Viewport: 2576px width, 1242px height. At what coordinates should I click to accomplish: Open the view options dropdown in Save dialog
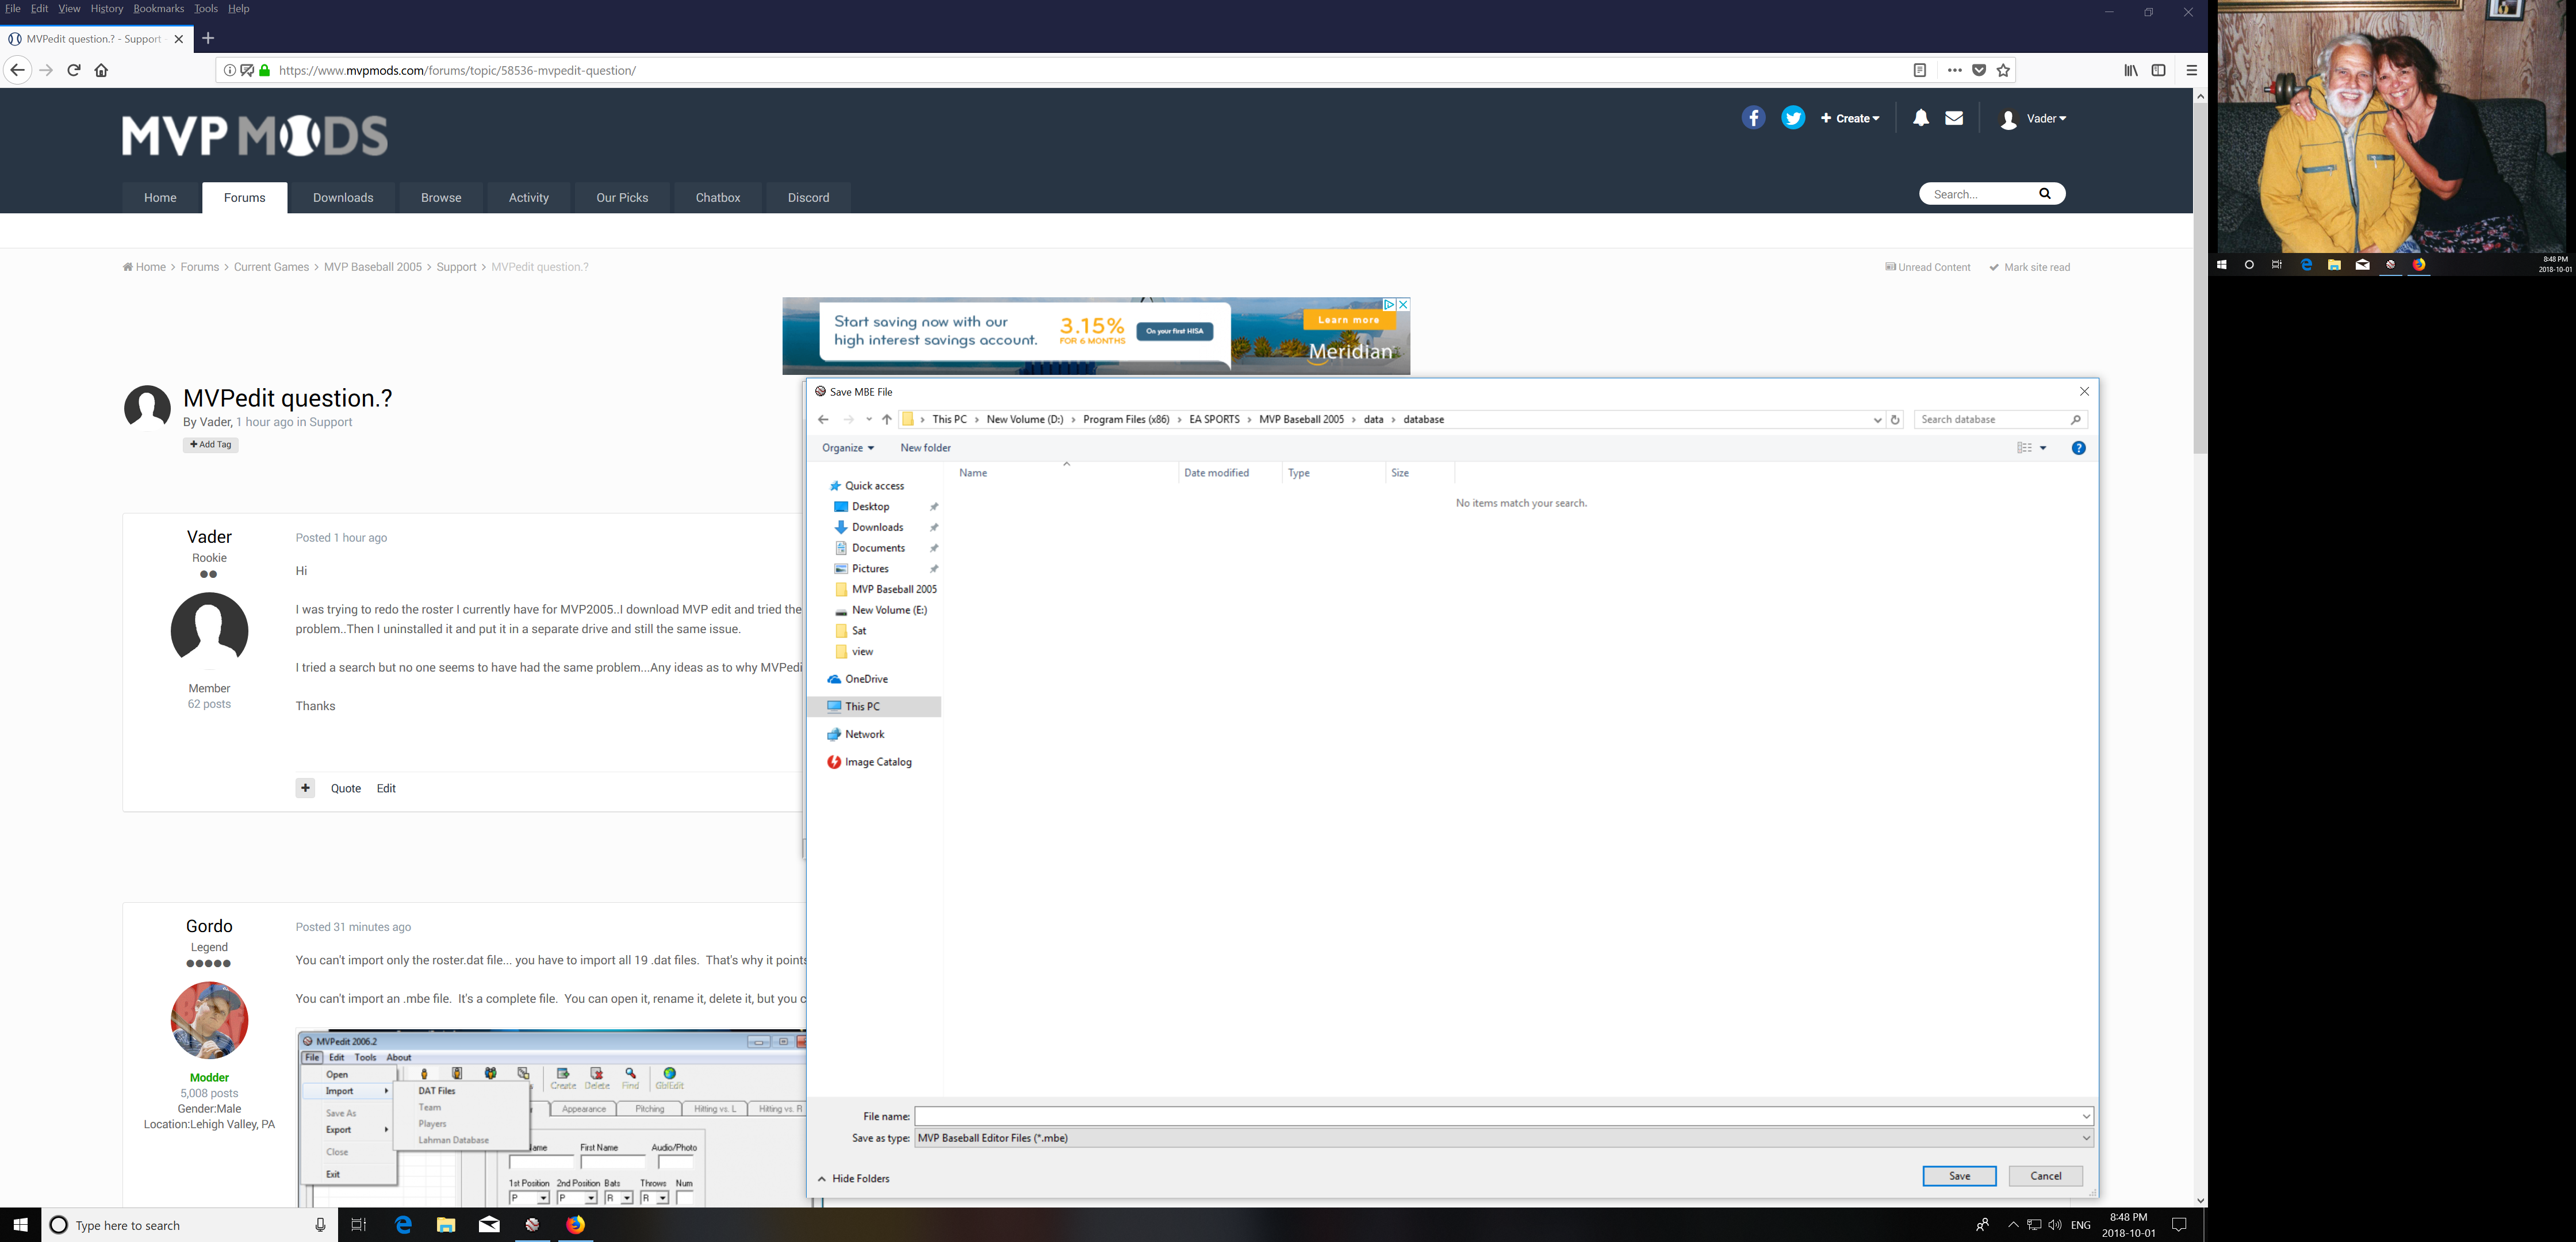click(x=2043, y=448)
